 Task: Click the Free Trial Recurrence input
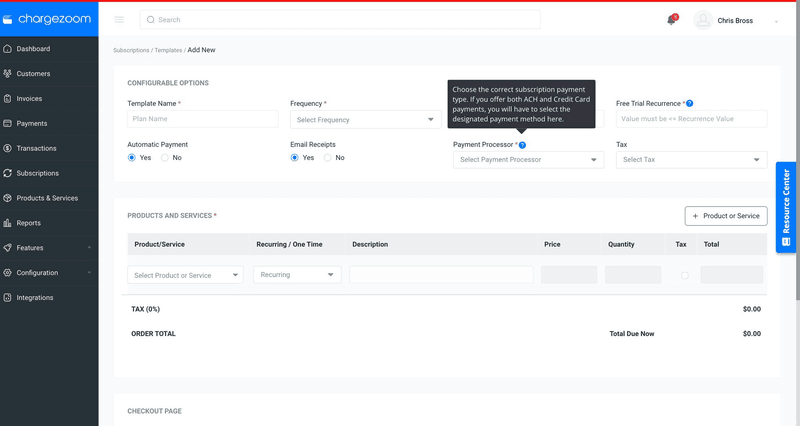691,119
